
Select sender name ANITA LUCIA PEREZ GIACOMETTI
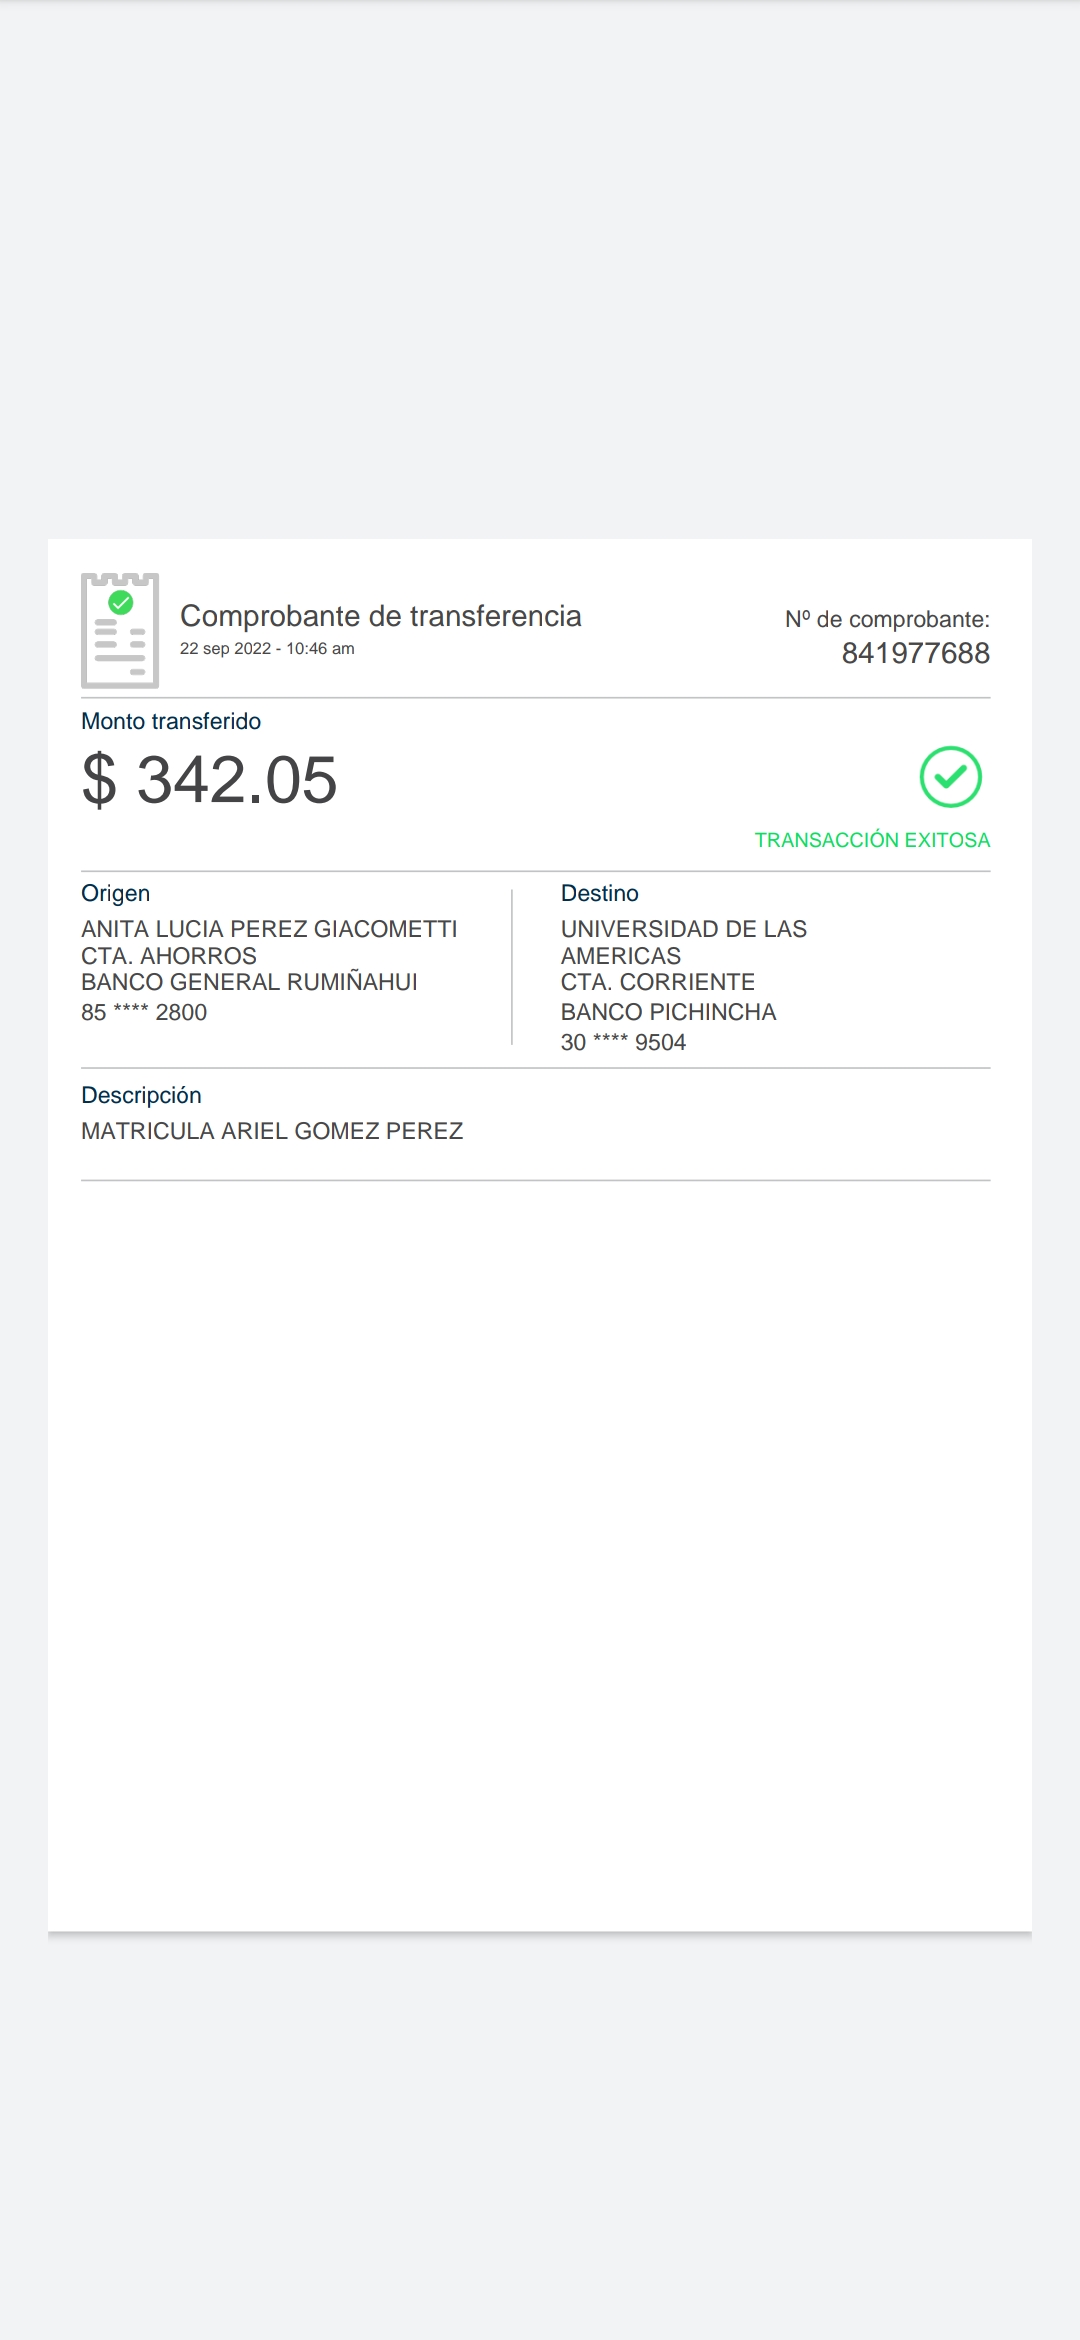[269, 929]
